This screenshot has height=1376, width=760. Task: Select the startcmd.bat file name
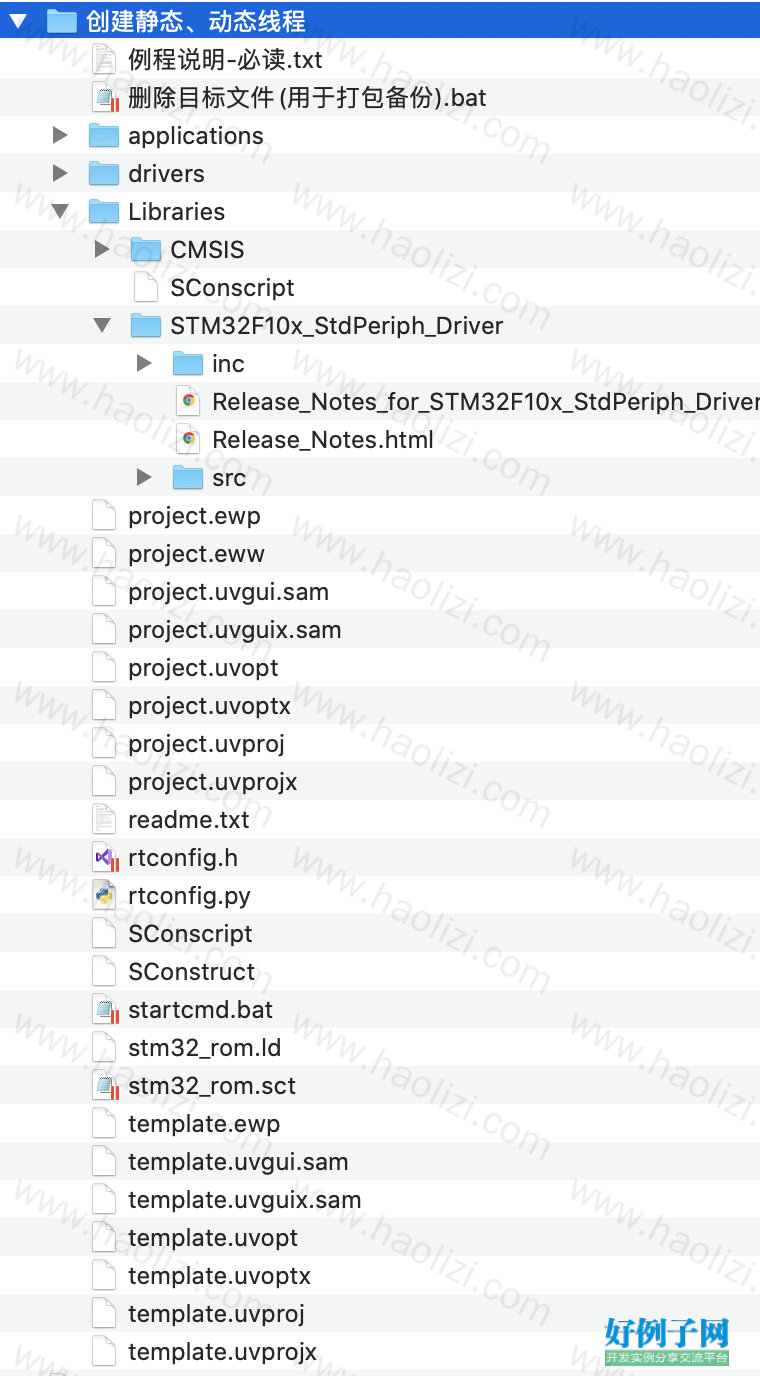200,1009
